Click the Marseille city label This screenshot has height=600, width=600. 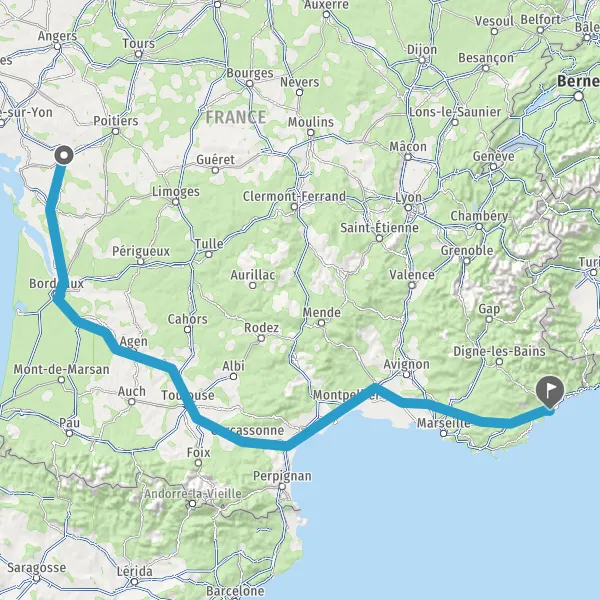[443, 423]
